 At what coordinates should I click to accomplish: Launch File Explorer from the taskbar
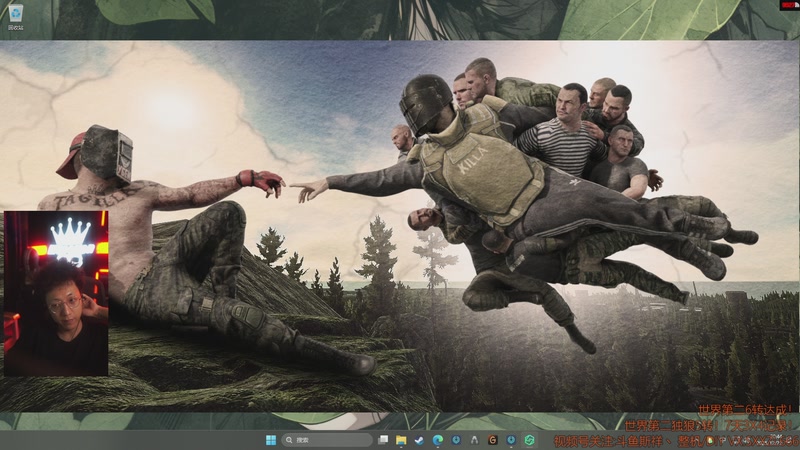click(x=401, y=440)
